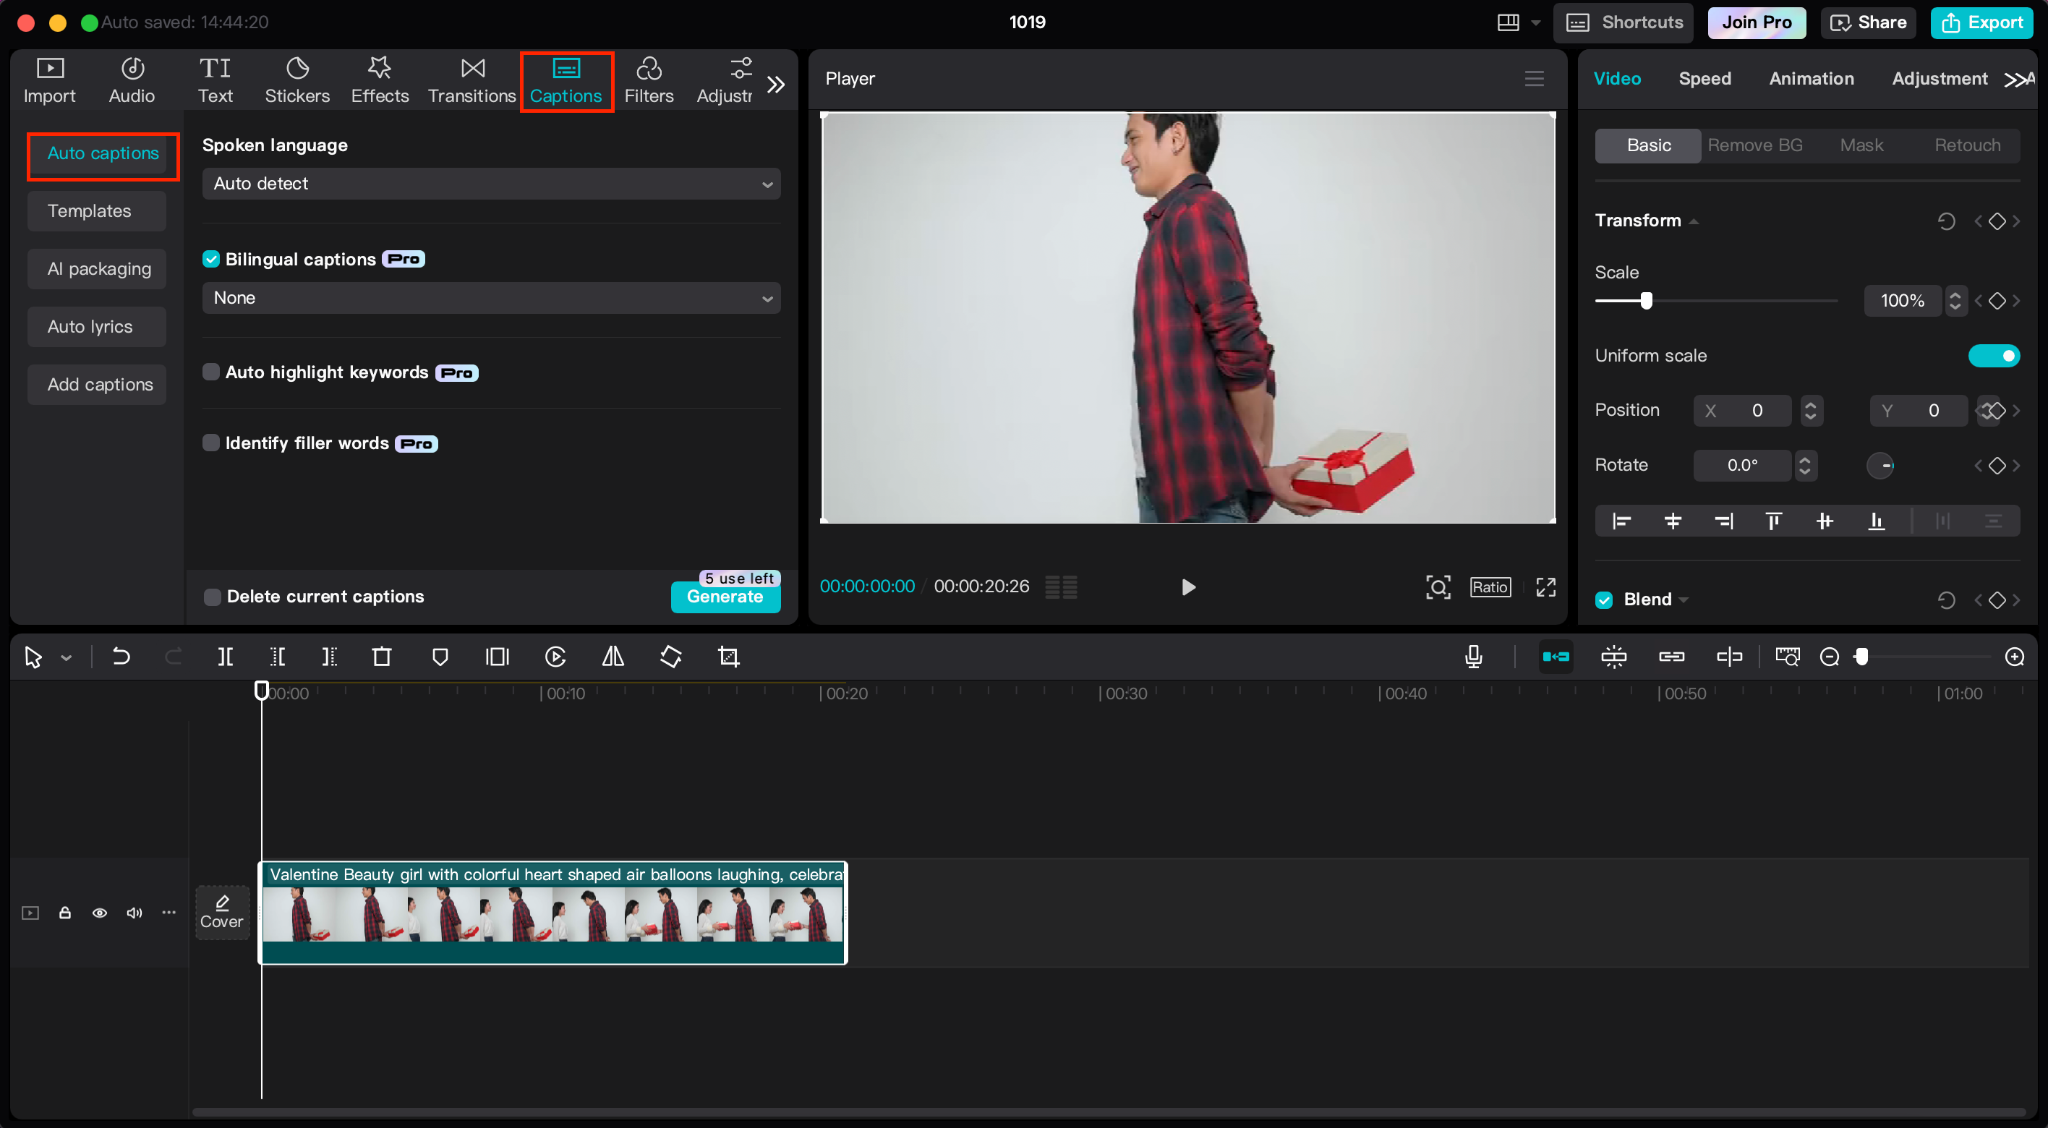The height and width of the screenshot is (1128, 2048).
Task: Click the mirror flip icon
Action: [613, 657]
